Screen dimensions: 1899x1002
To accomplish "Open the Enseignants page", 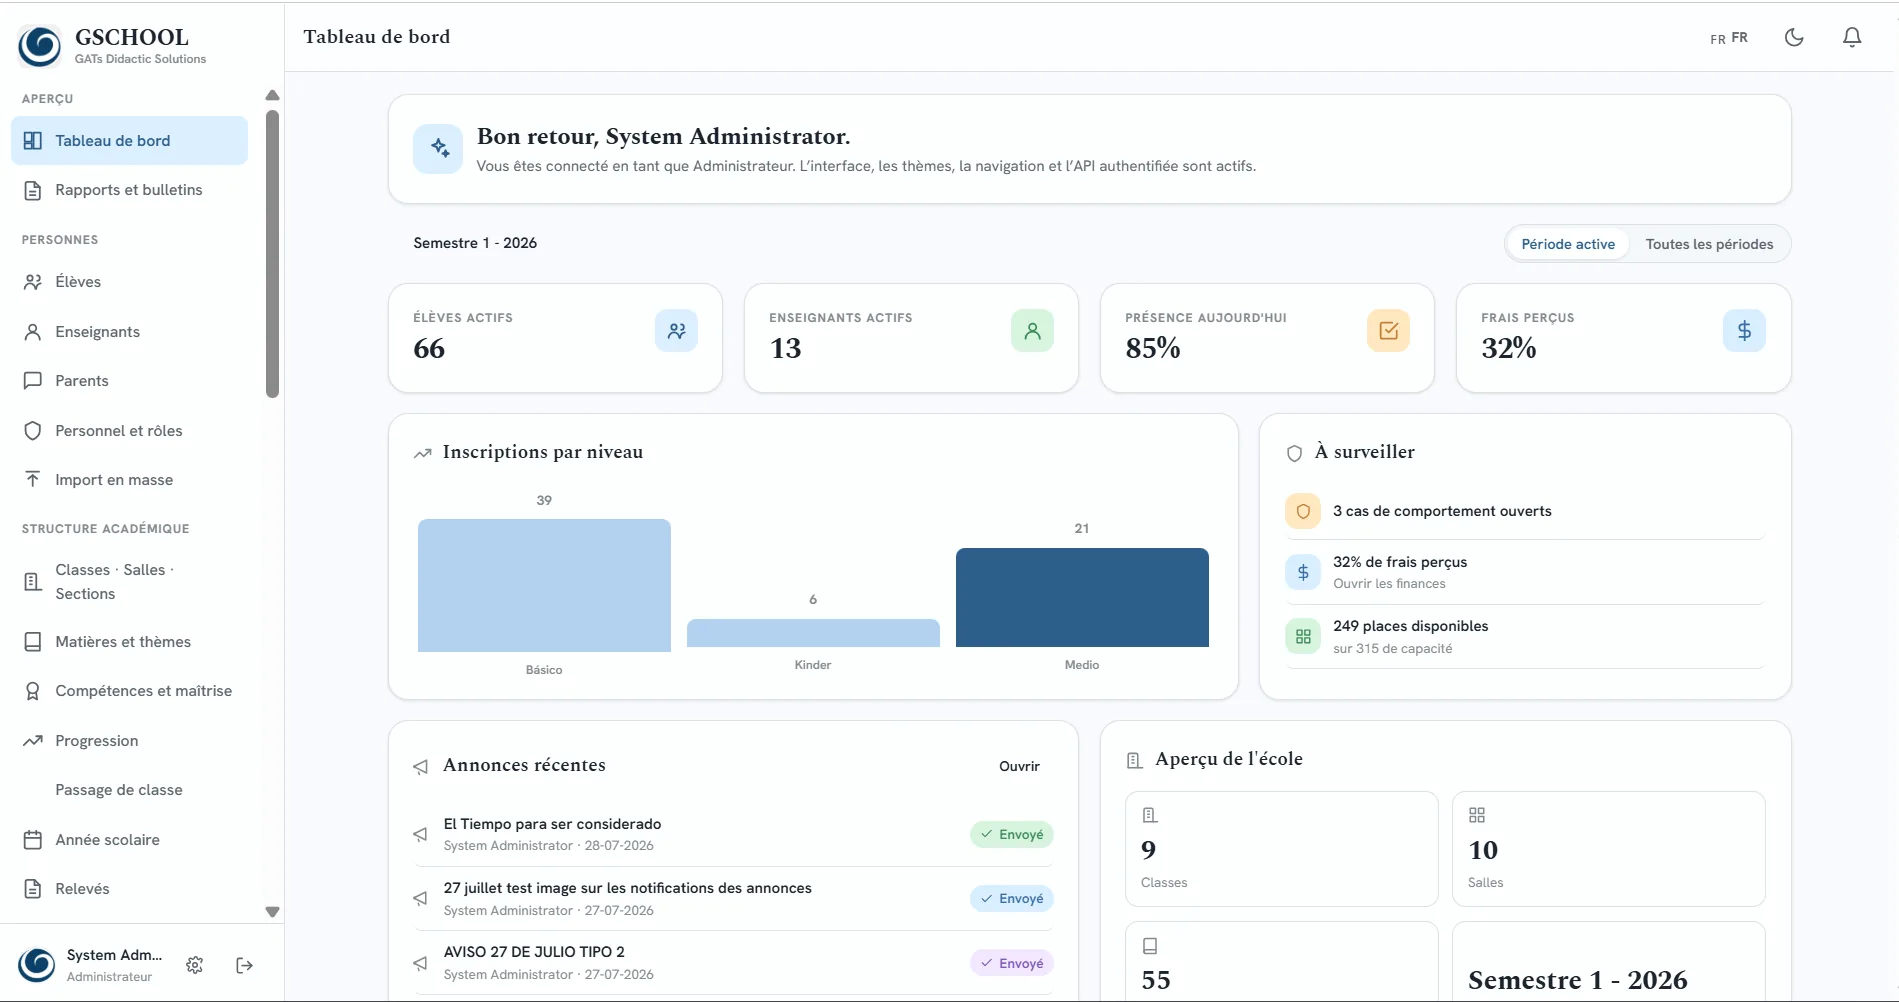I will coord(129,332).
